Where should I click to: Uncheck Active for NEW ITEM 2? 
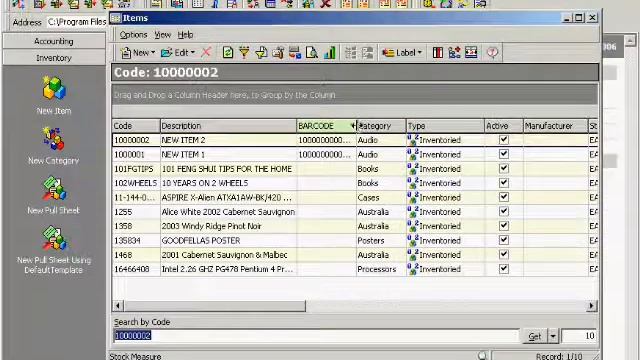[x=504, y=140]
